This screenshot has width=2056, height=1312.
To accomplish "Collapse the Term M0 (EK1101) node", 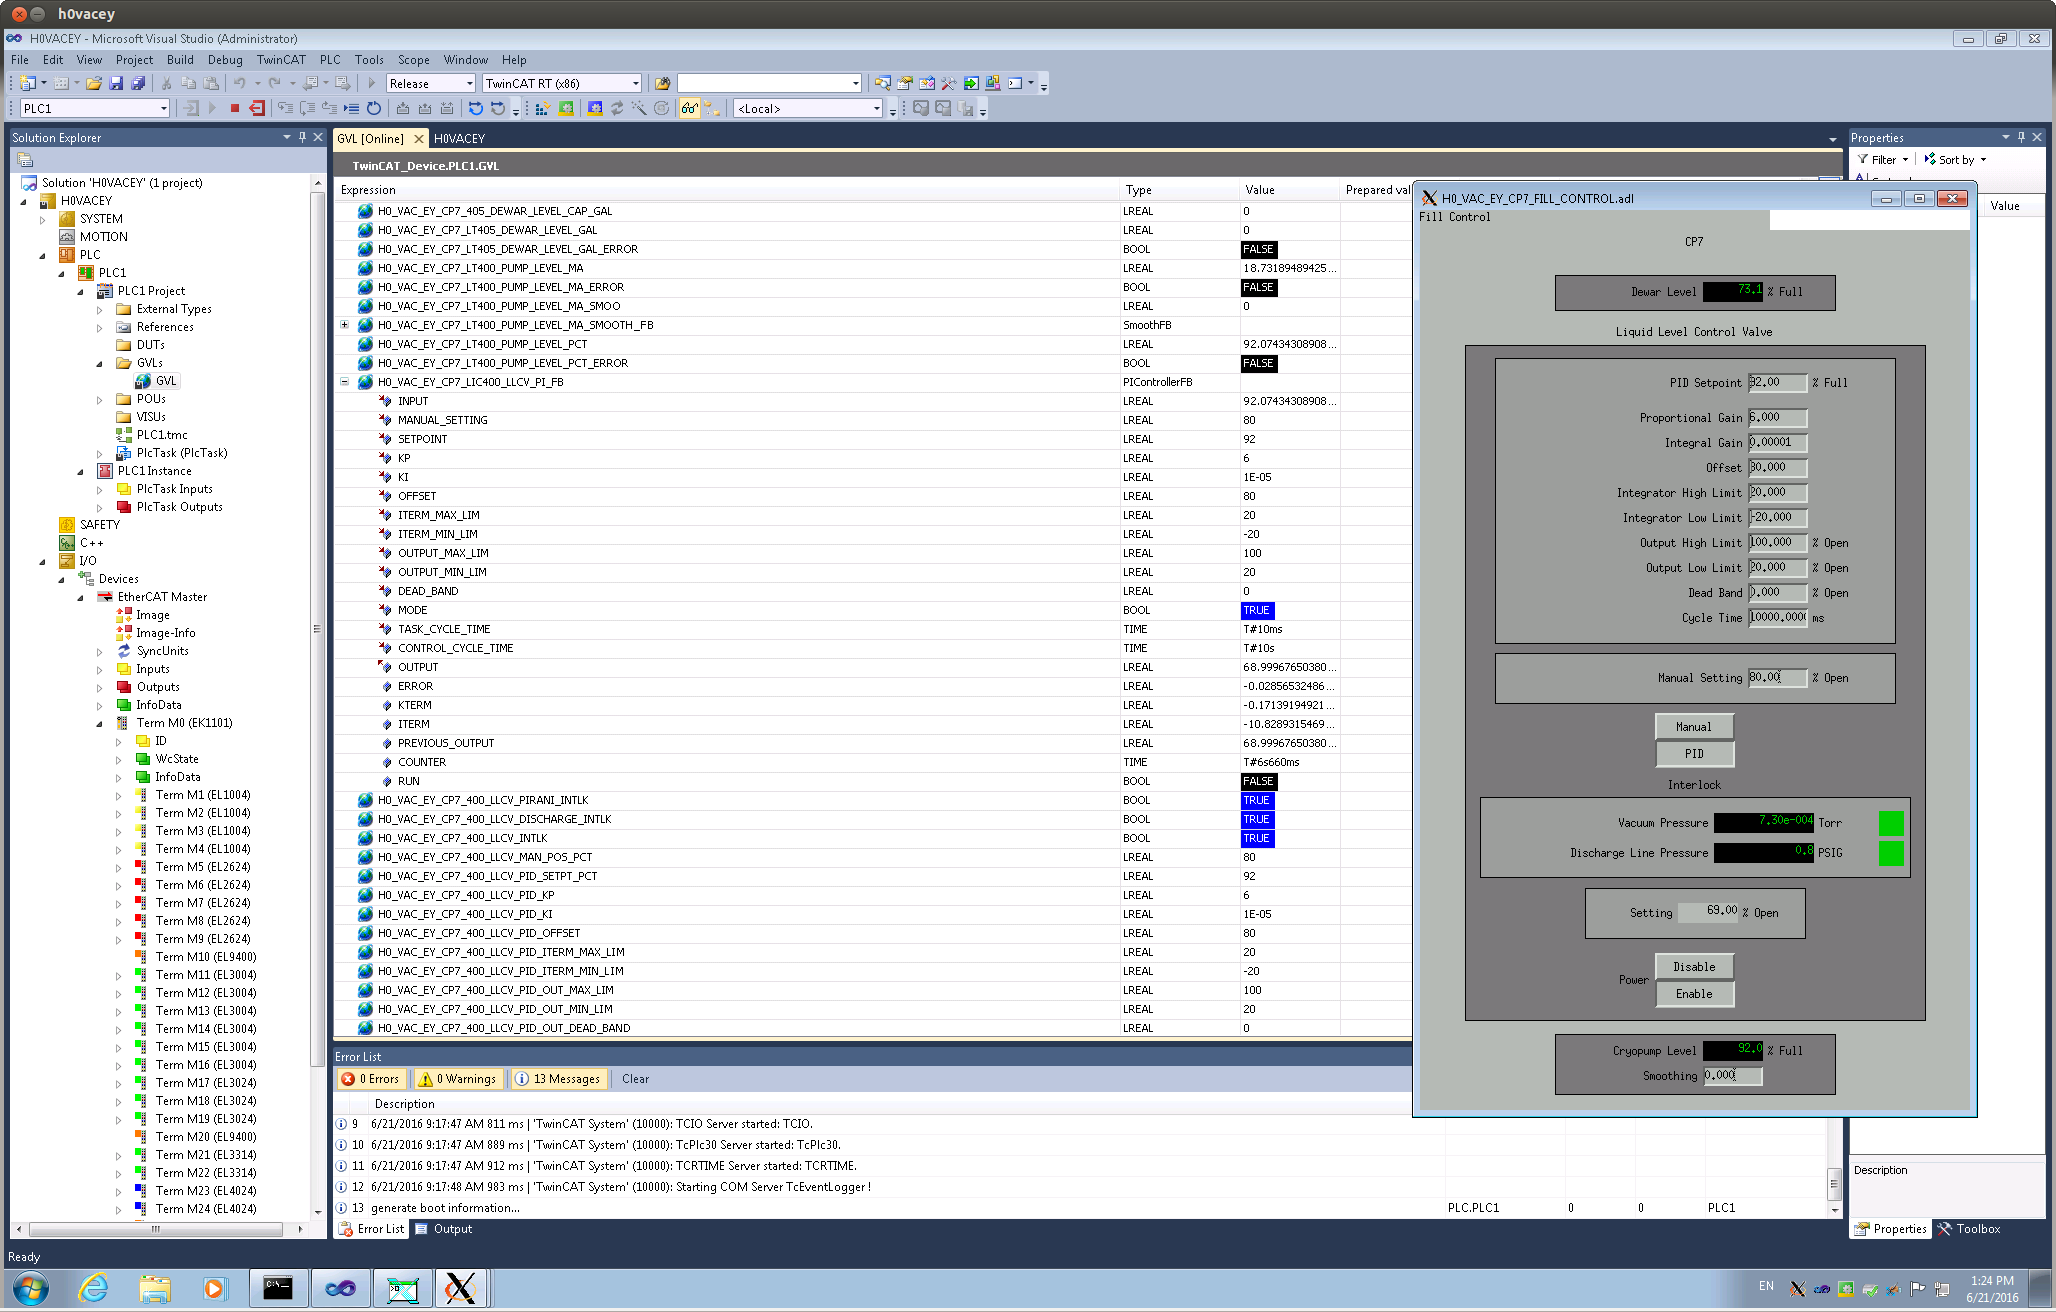I will pyautogui.click(x=99, y=723).
